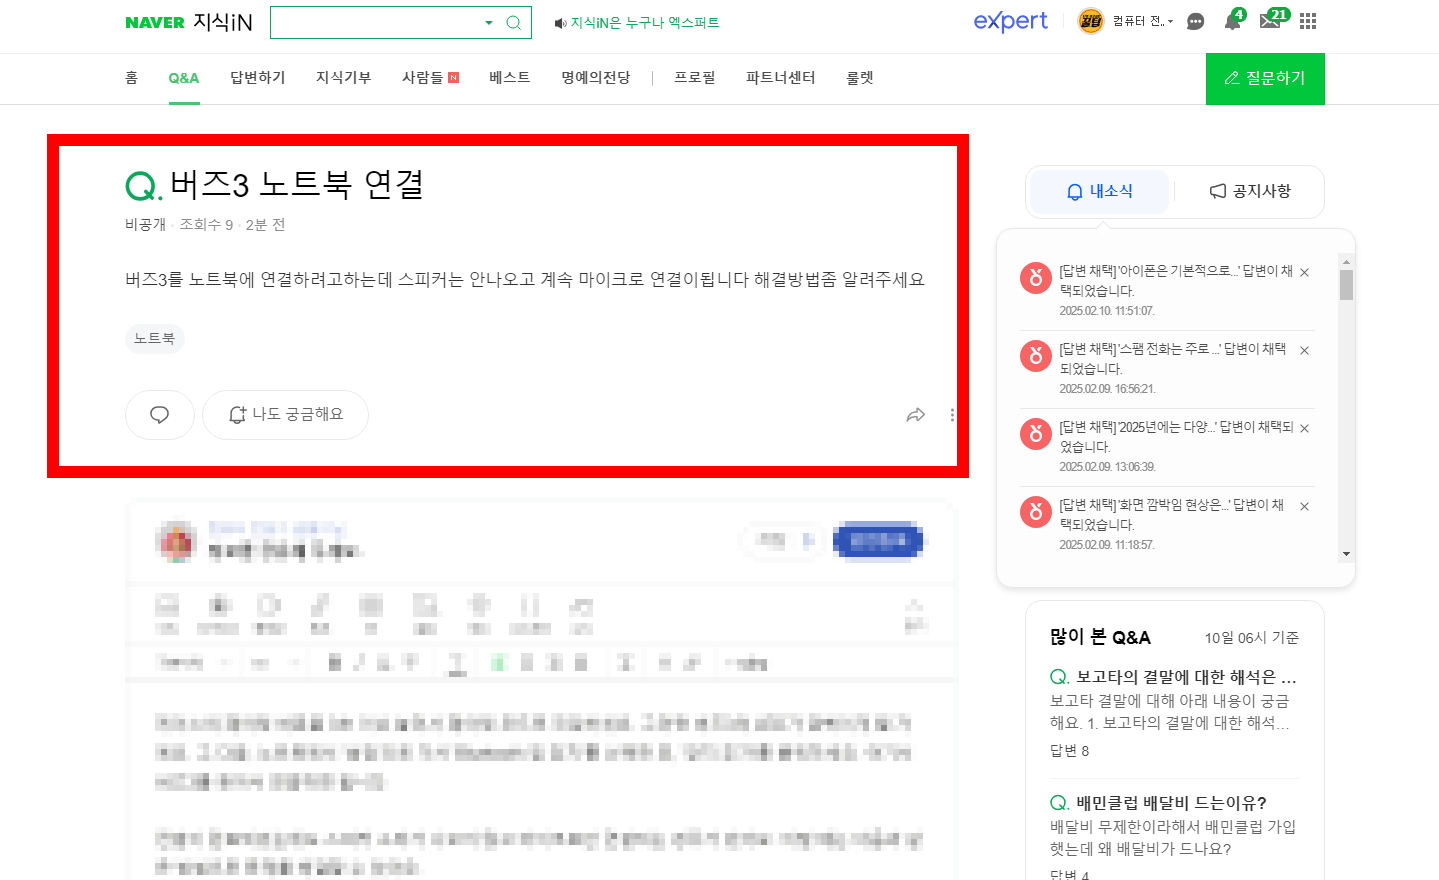Screen dimensions: 1439x880
Task: Click the magnifier search icon
Action: (514, 22)
